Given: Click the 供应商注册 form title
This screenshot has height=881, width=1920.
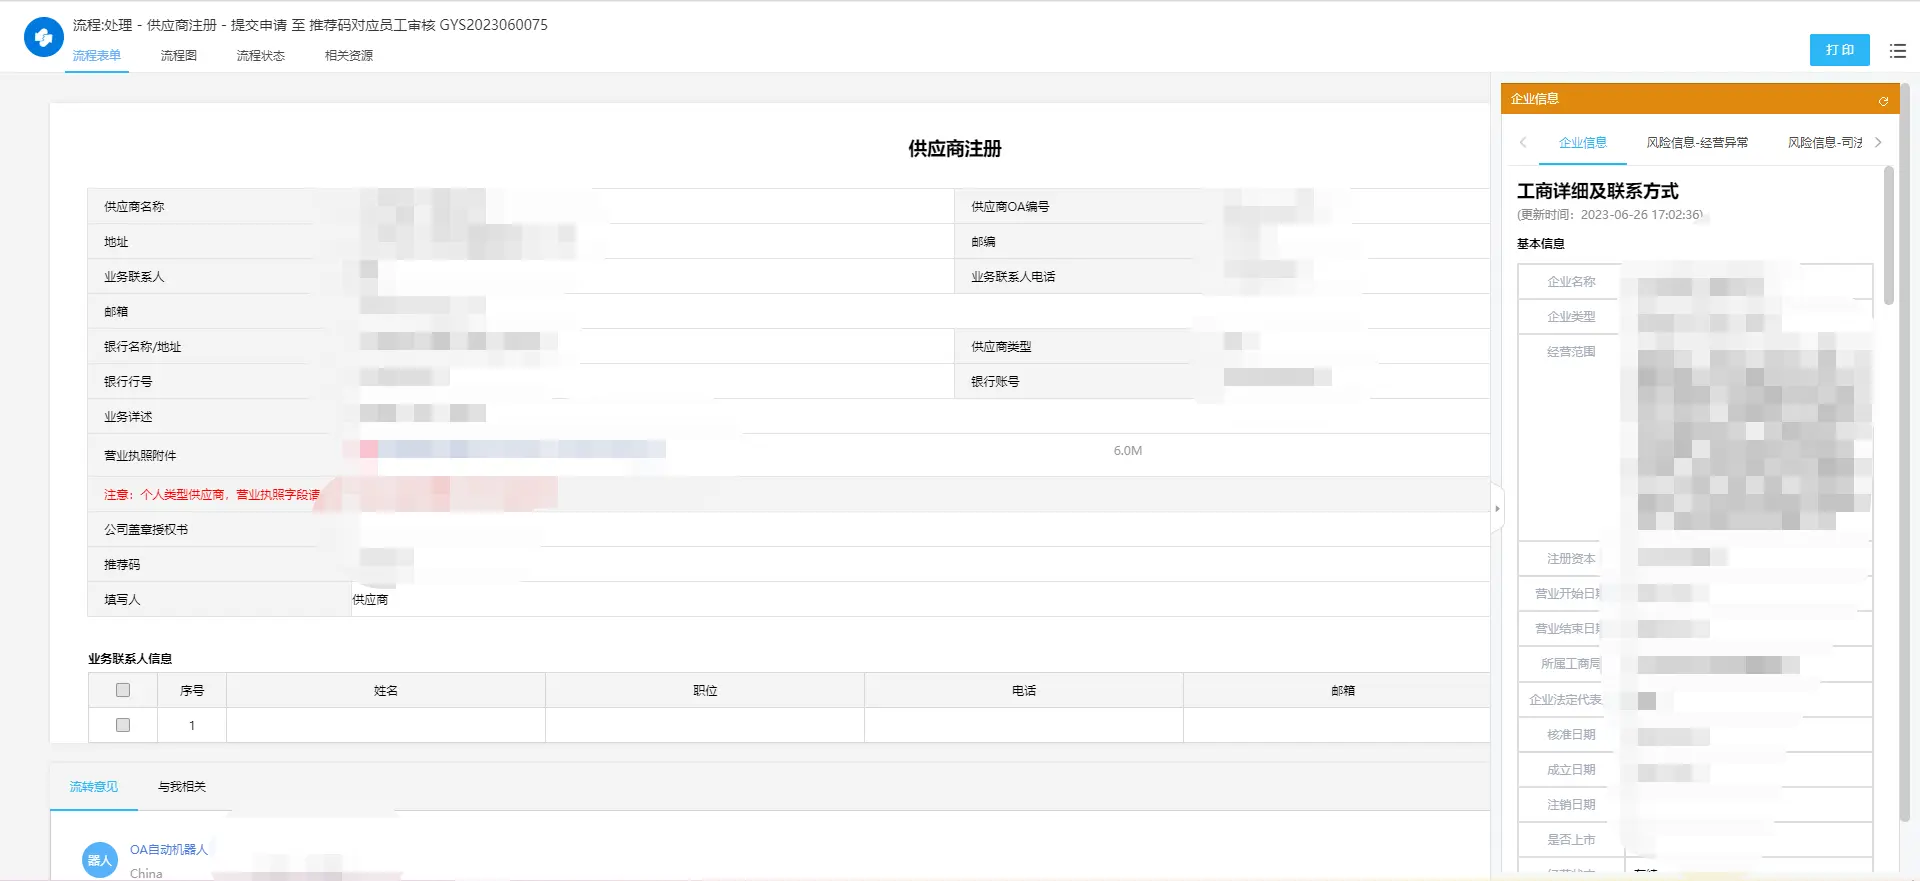Looking at the screenshot, I should pos(955,149).
